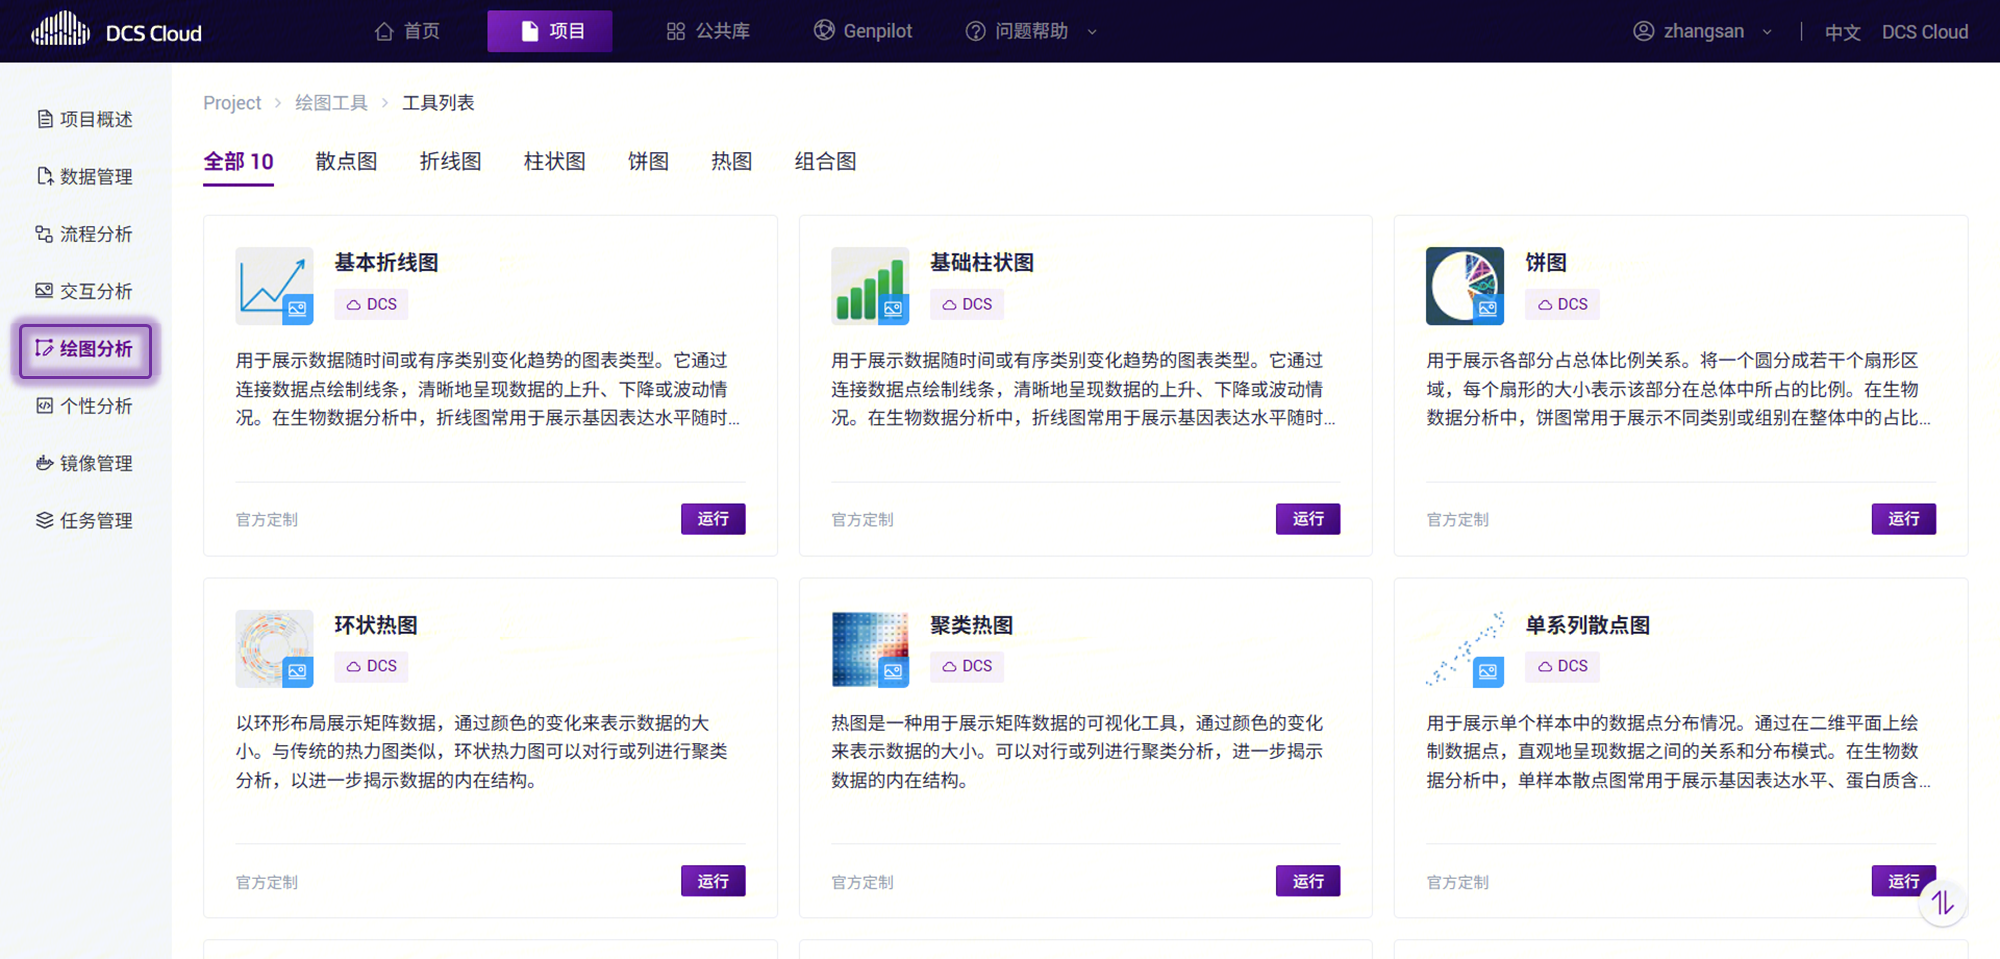The width and height of the screenshot is (2000, 959).
Task: Click the 基本折线图 line chart thumbnail
Action: [x=274, y=286]
